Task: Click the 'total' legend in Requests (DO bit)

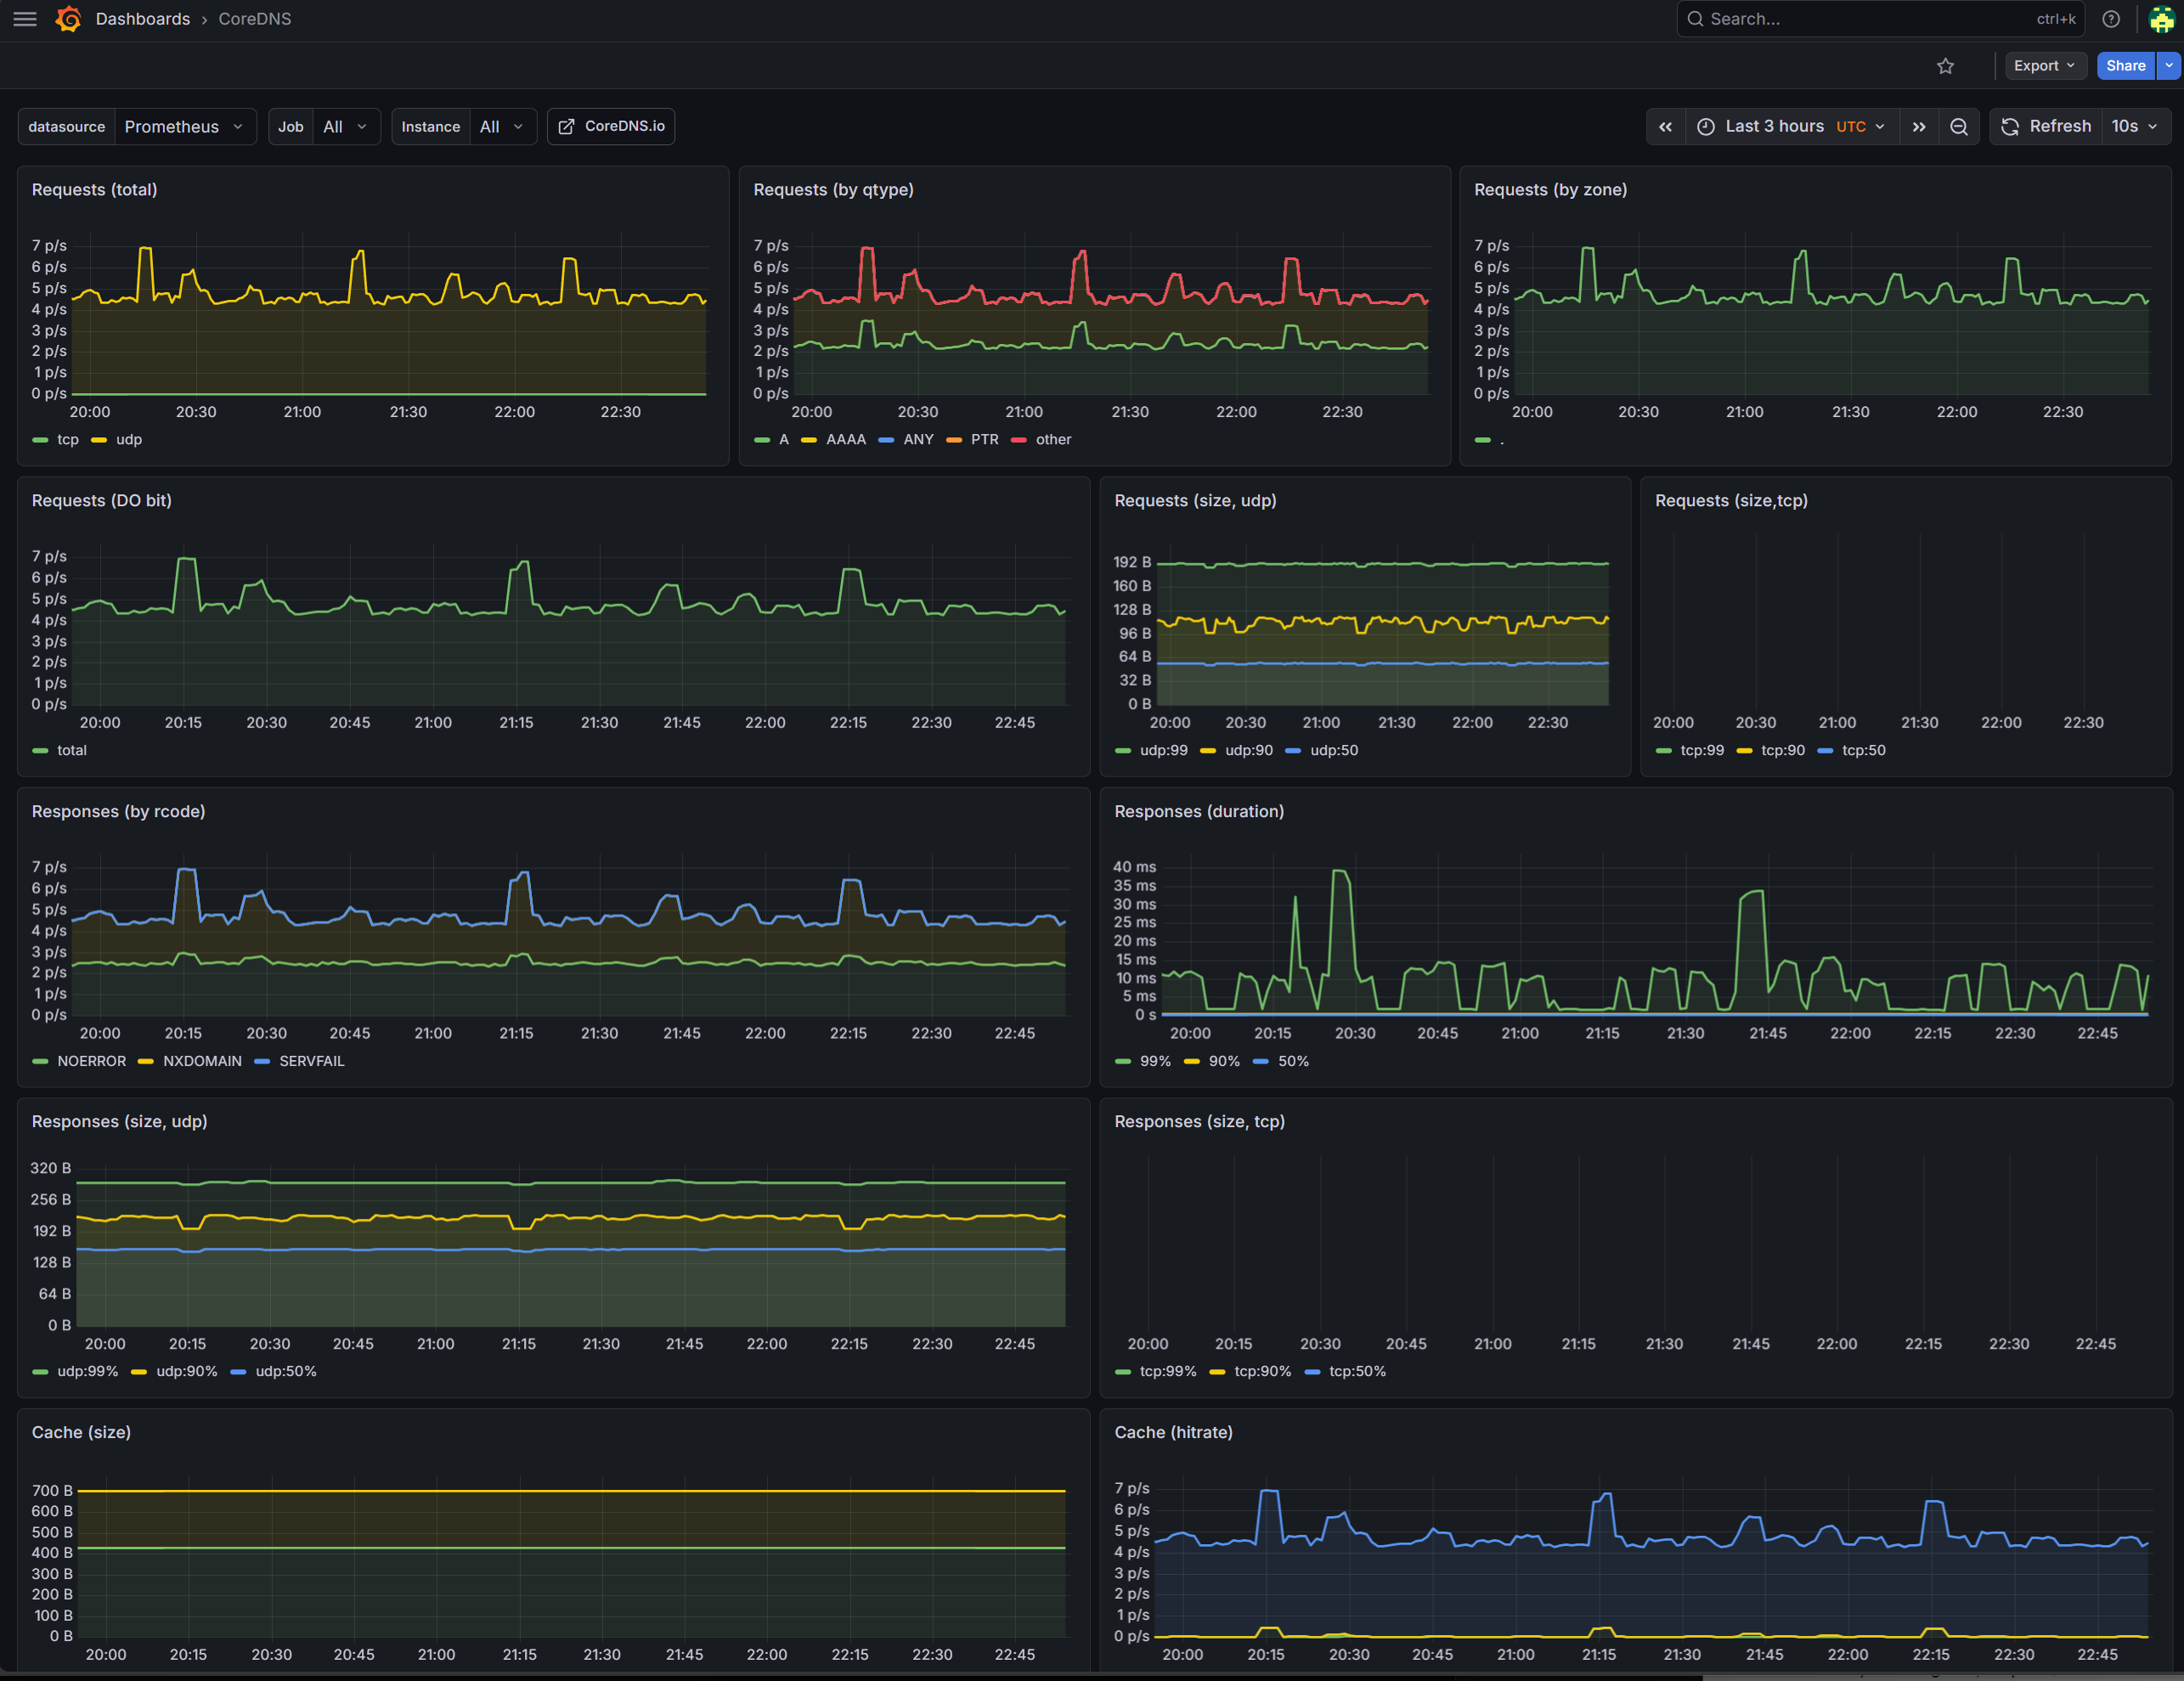Action: 72,751
